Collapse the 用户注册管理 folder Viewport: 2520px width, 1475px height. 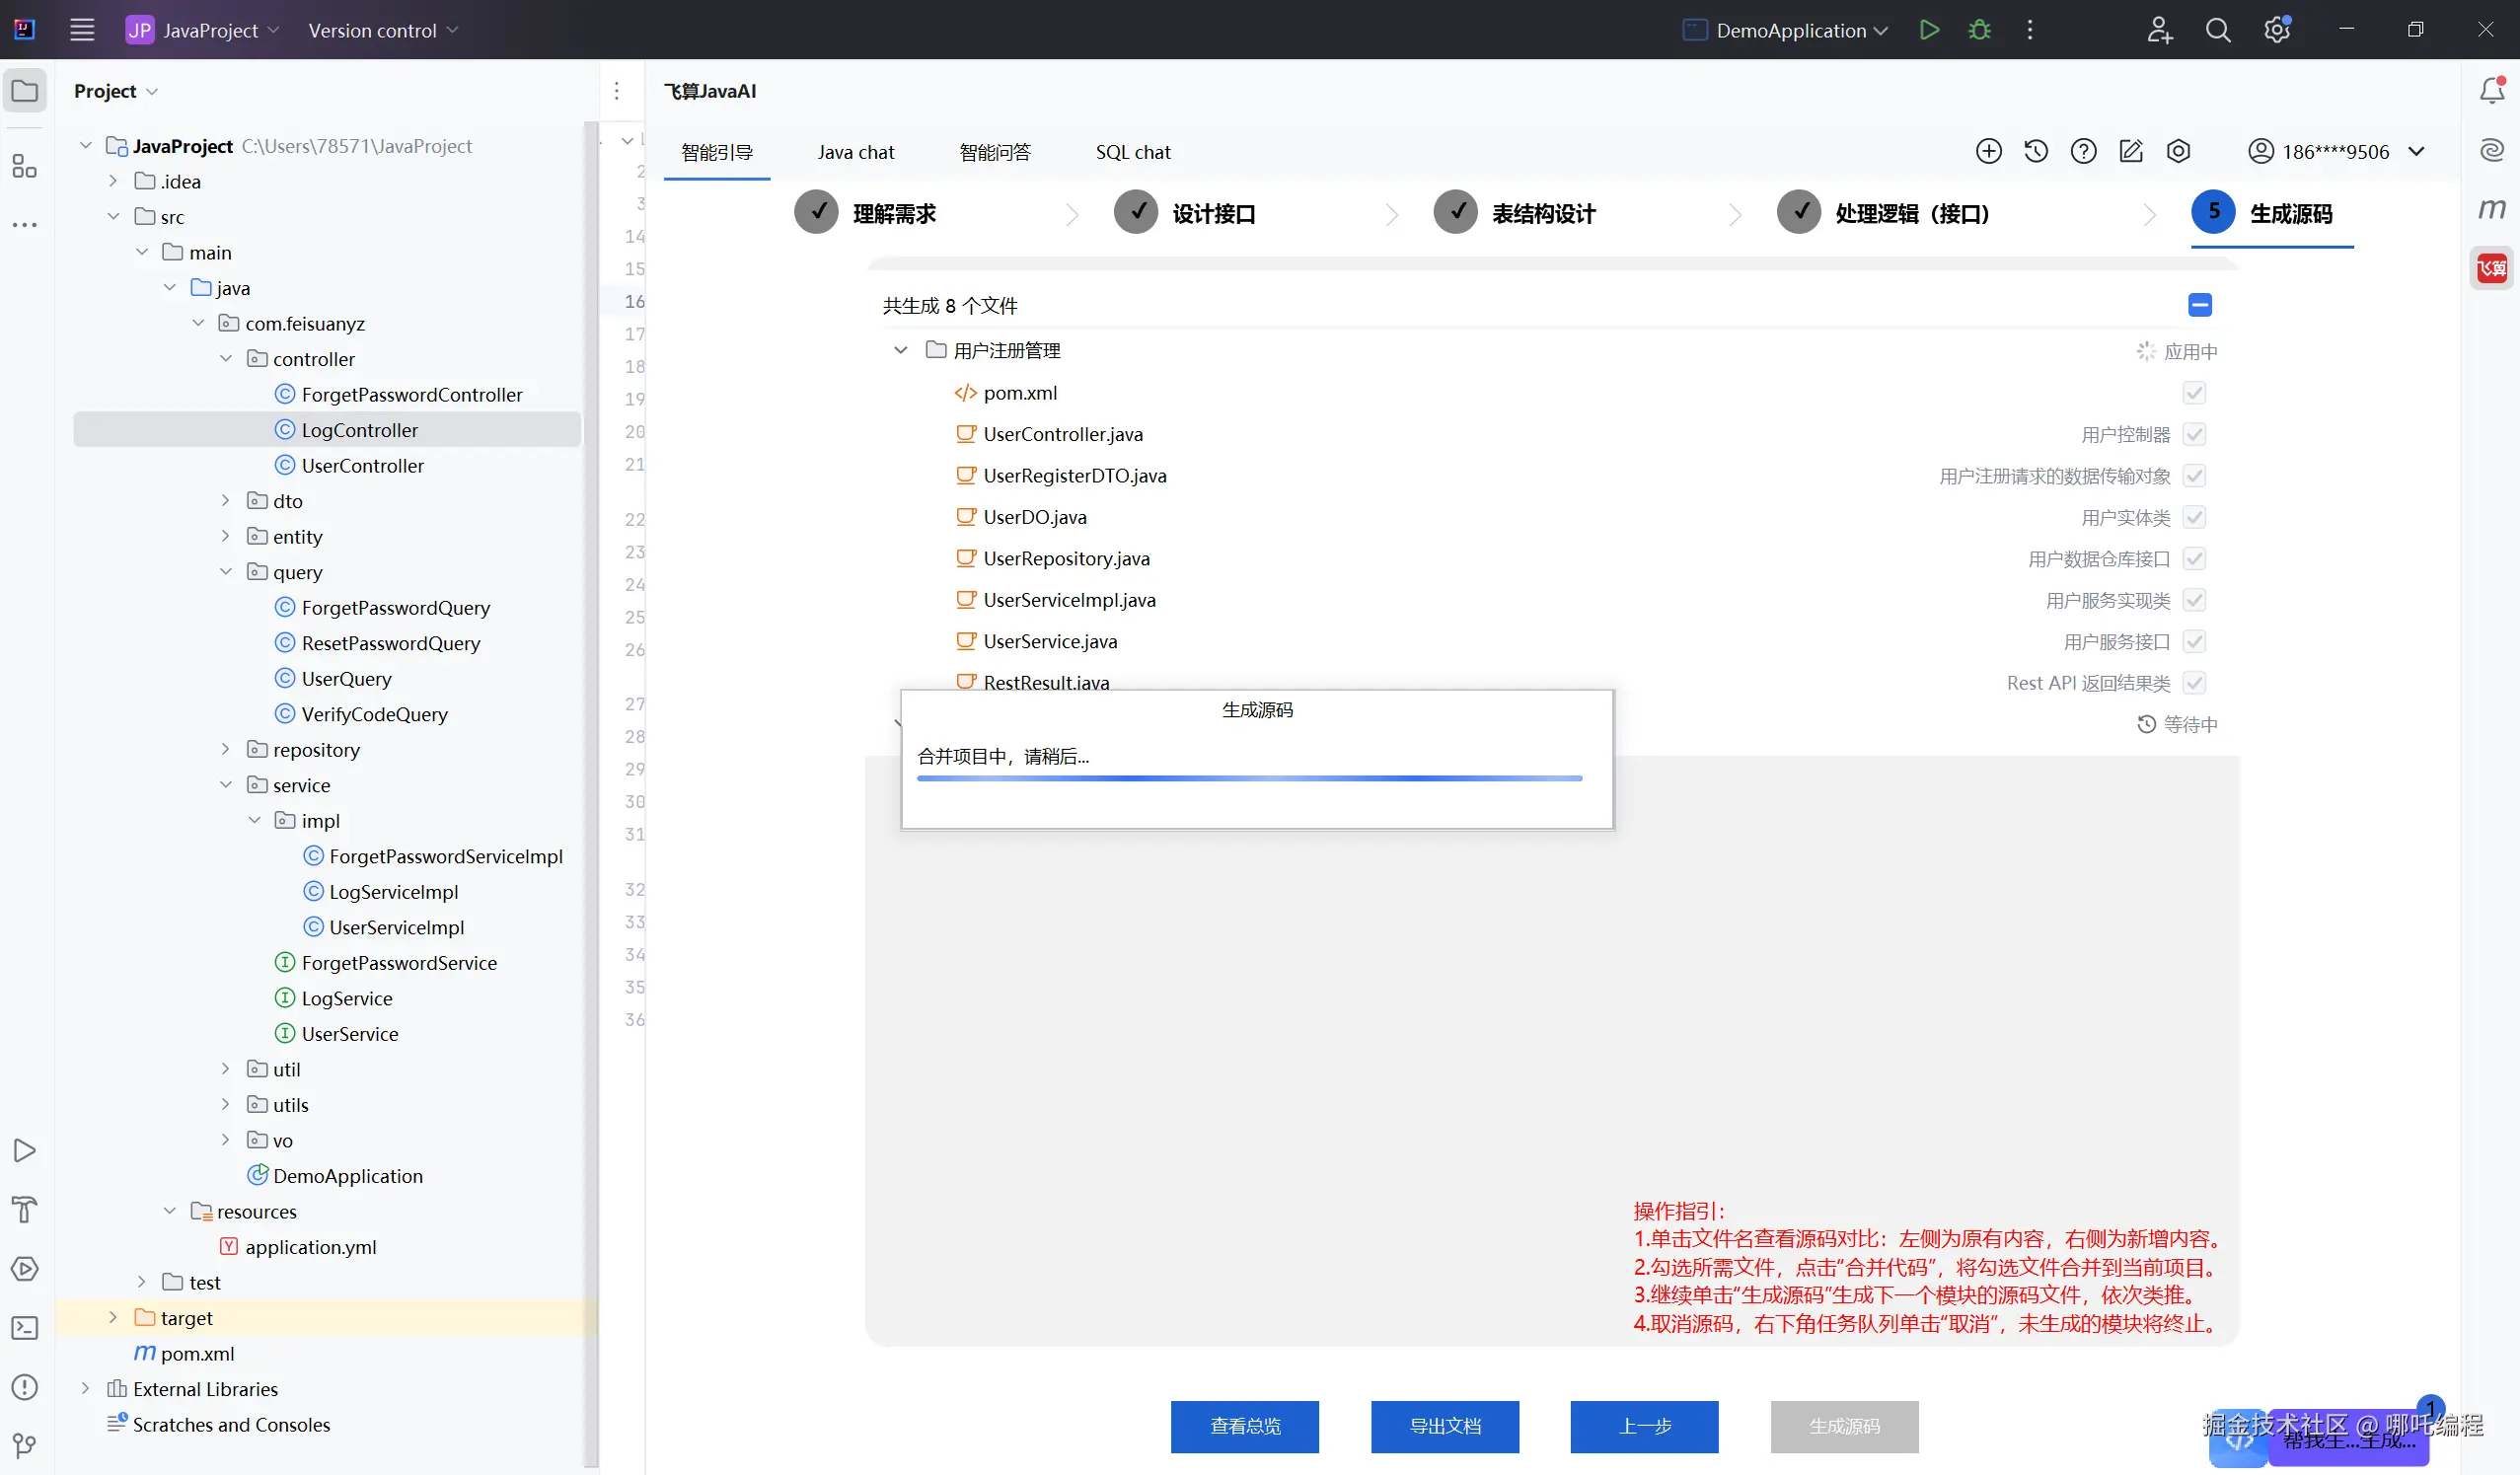900,350
